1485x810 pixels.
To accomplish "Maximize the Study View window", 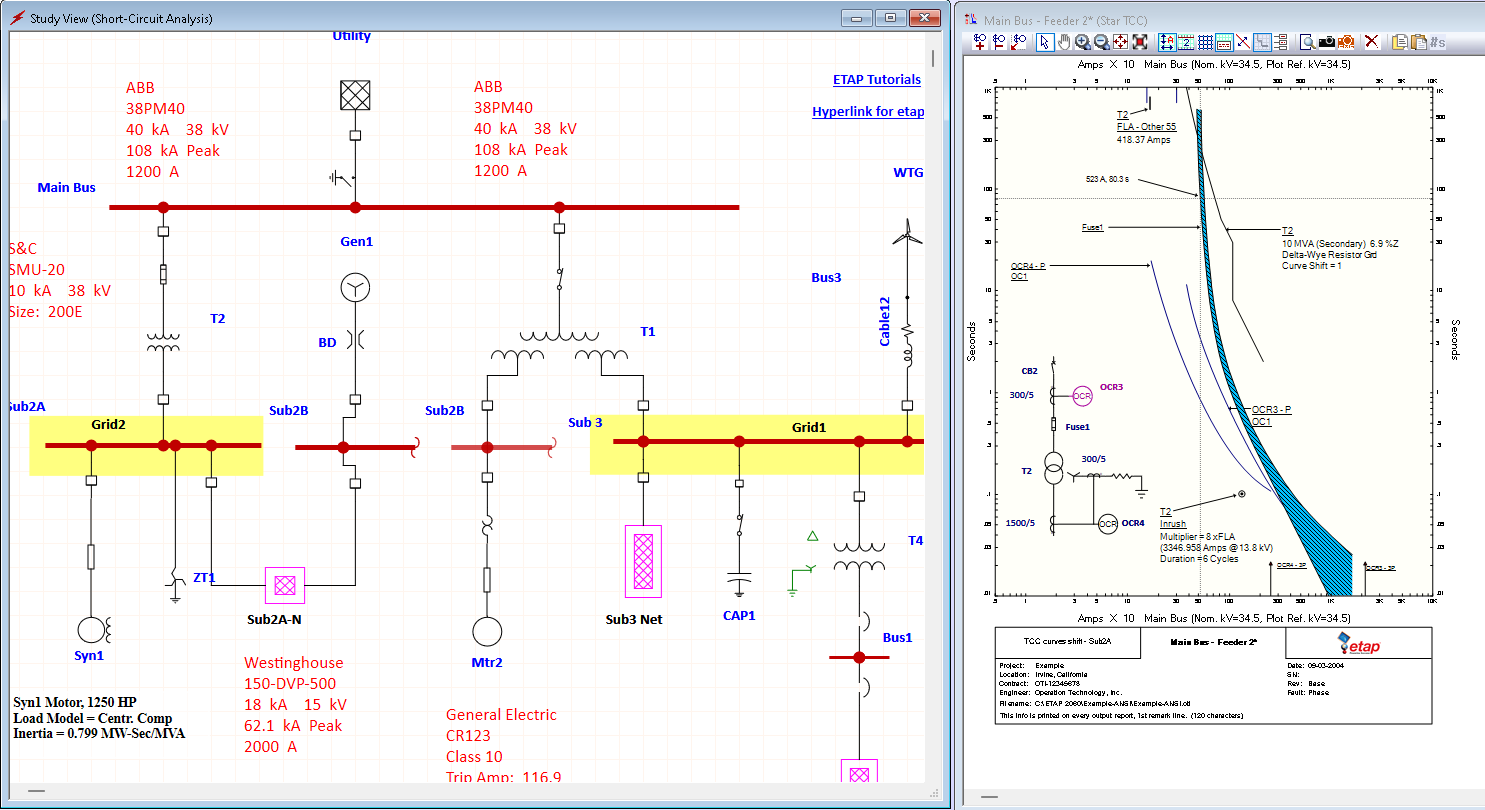I will [890, 17].
